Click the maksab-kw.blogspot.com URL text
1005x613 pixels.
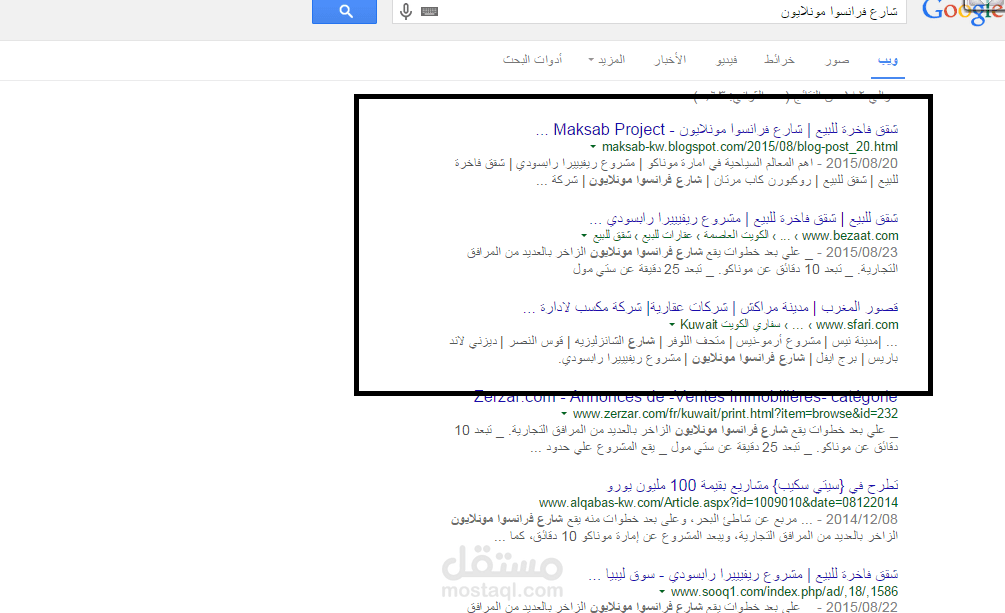pos(750,147)
